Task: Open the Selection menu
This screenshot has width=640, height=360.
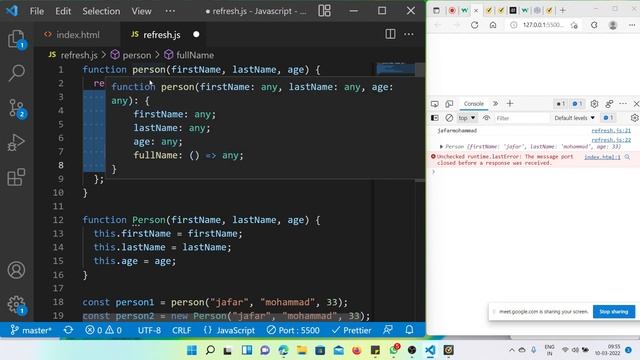Action: point(101,11)
